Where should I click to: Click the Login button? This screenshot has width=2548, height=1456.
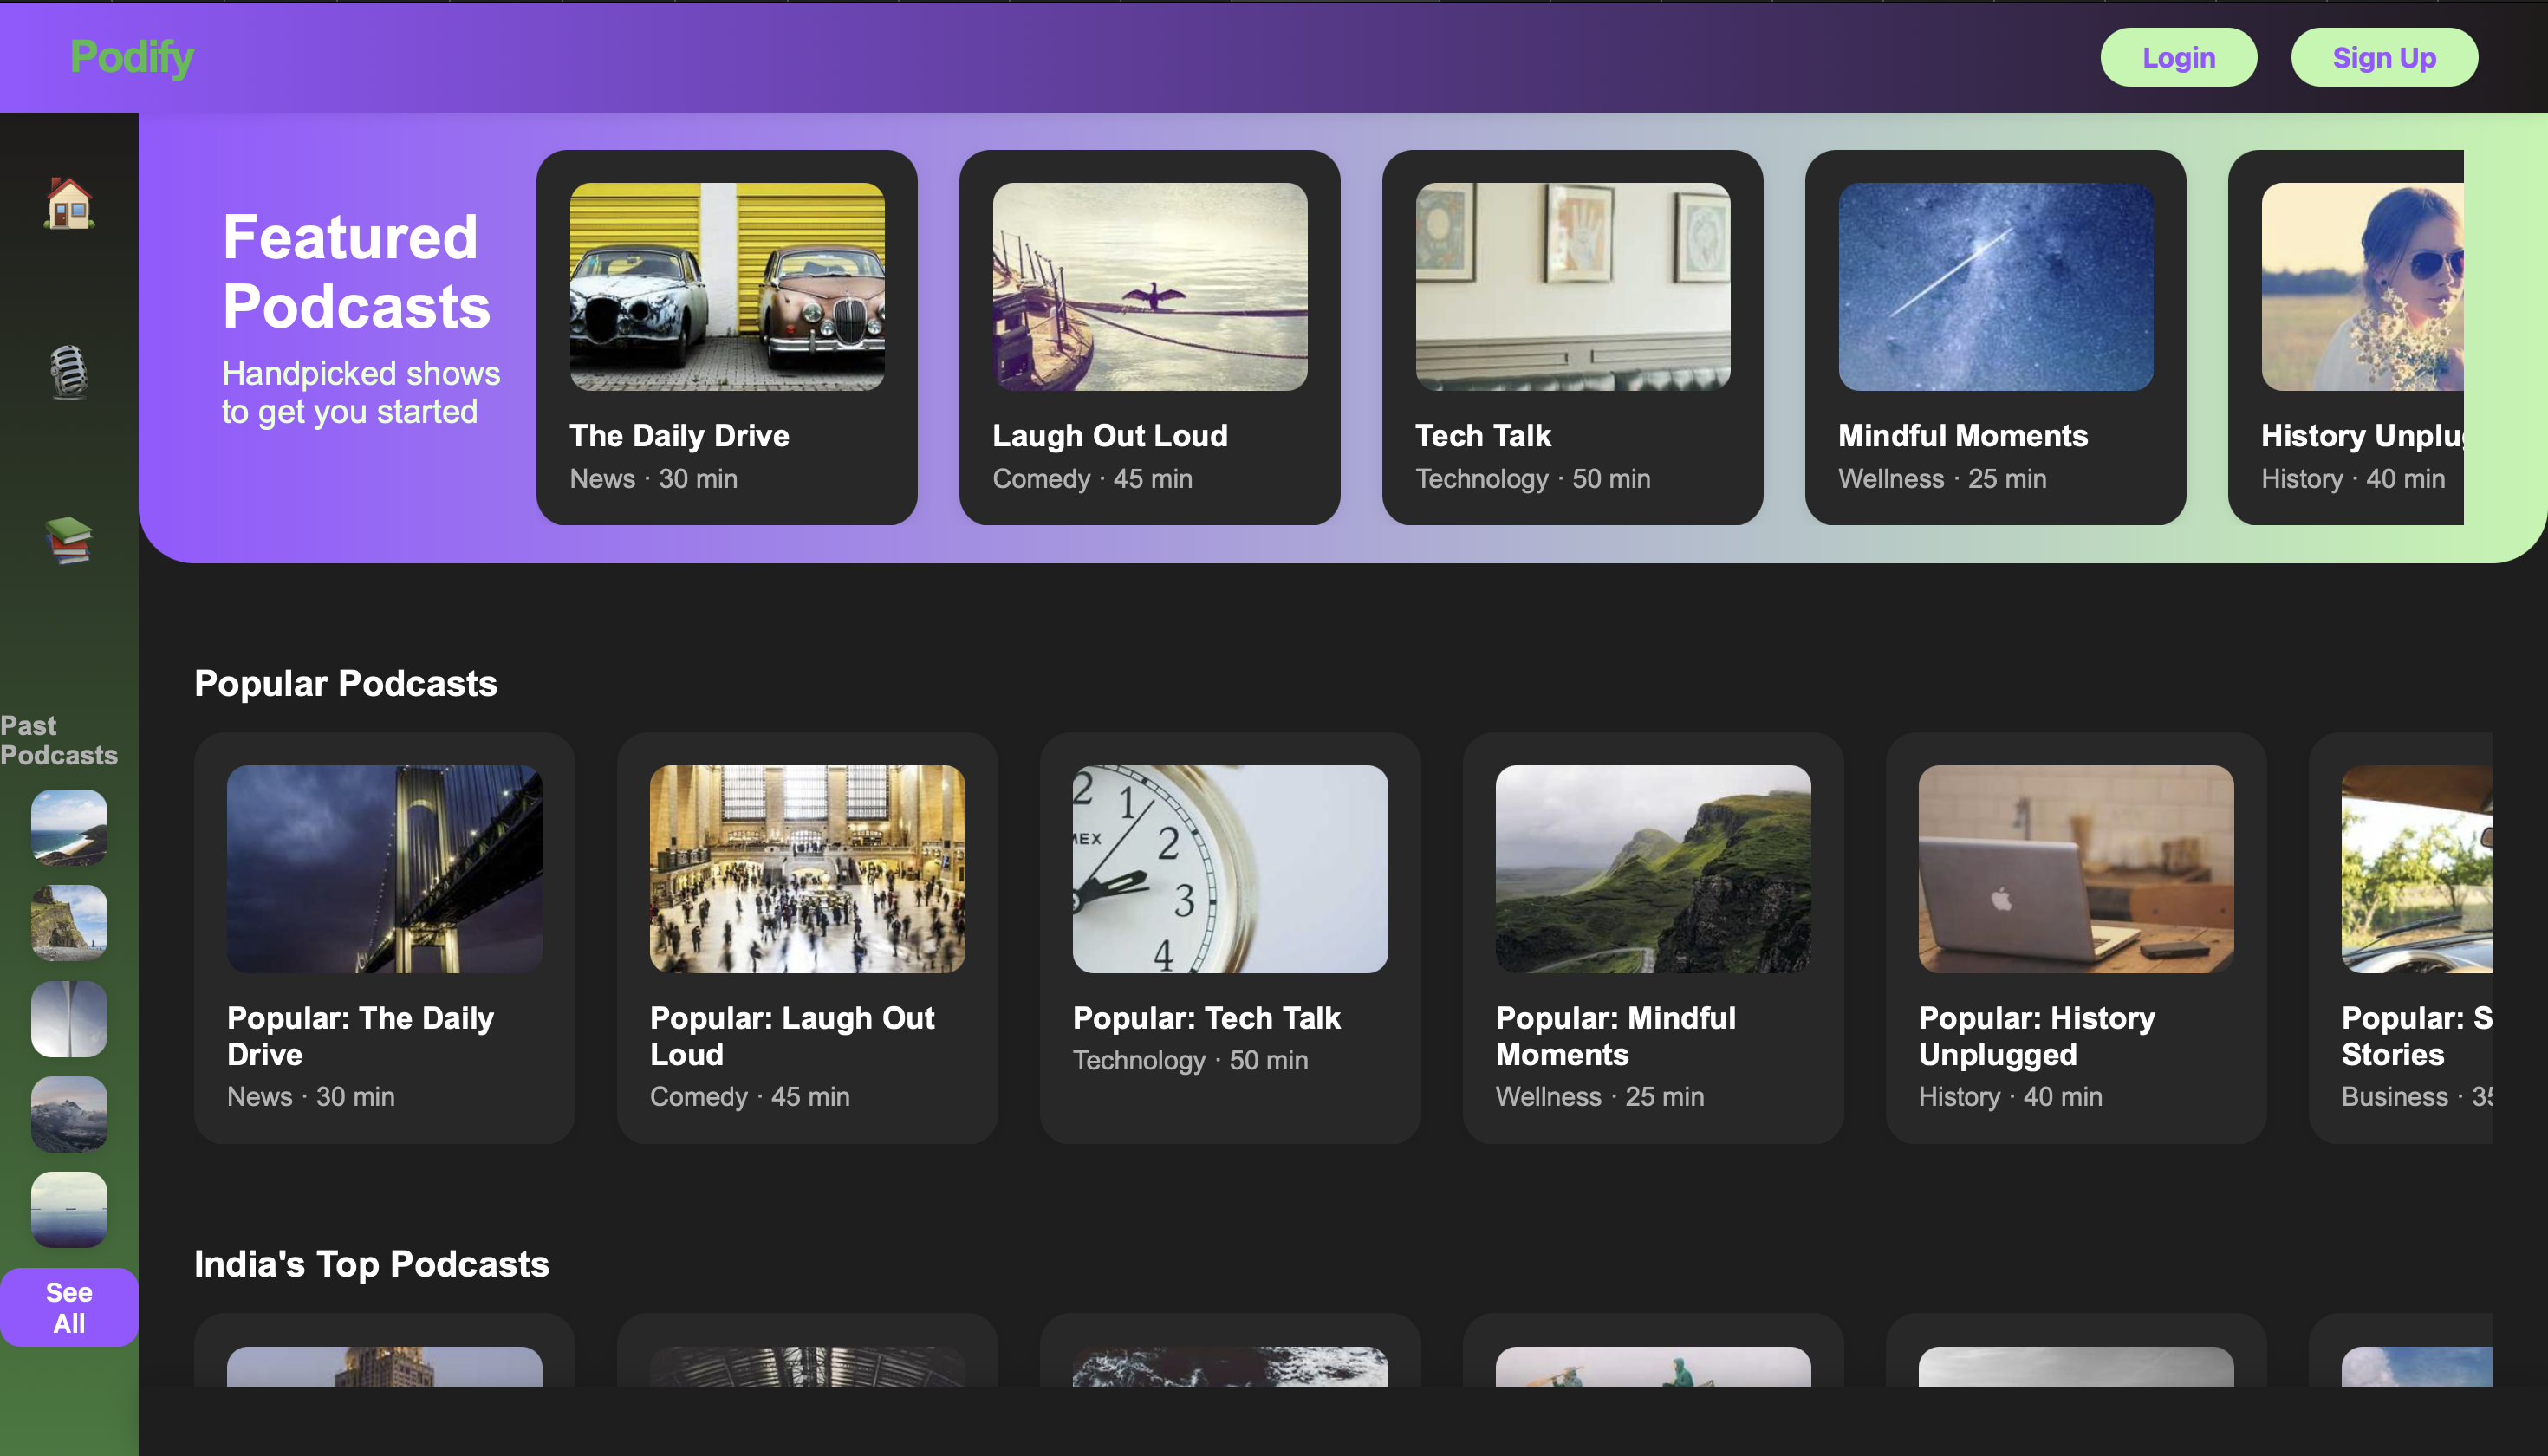tap(2178, 57)
